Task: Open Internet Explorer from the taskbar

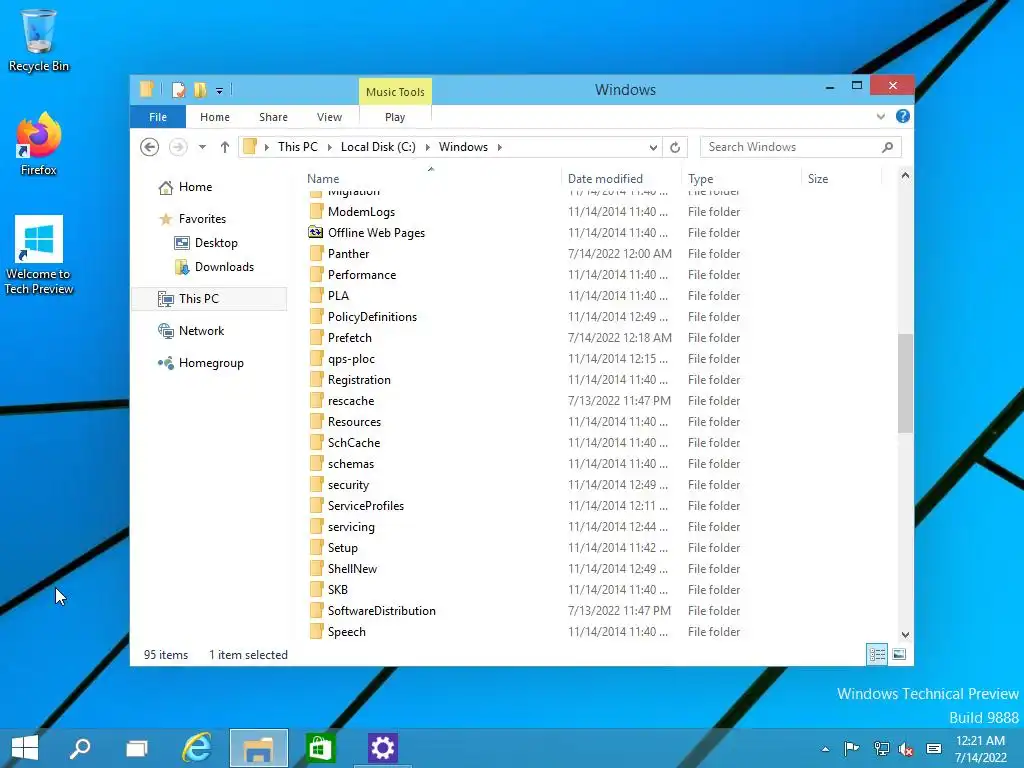Action: [x=197, y=748]
